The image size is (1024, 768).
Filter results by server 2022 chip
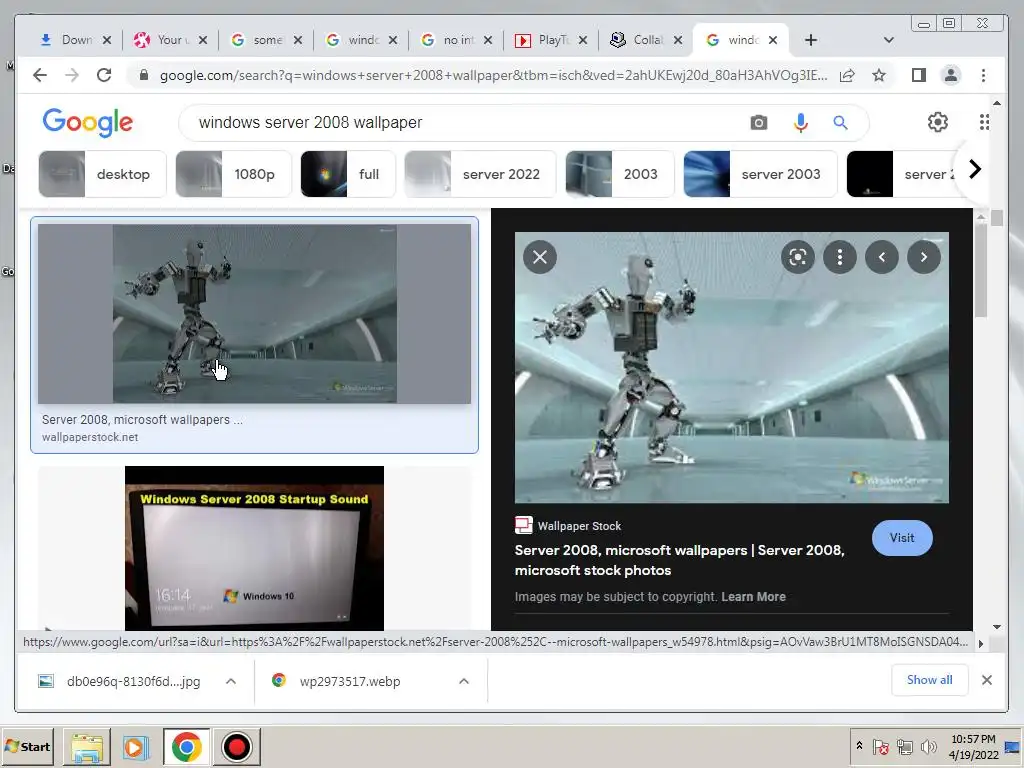tap(480, 174)
